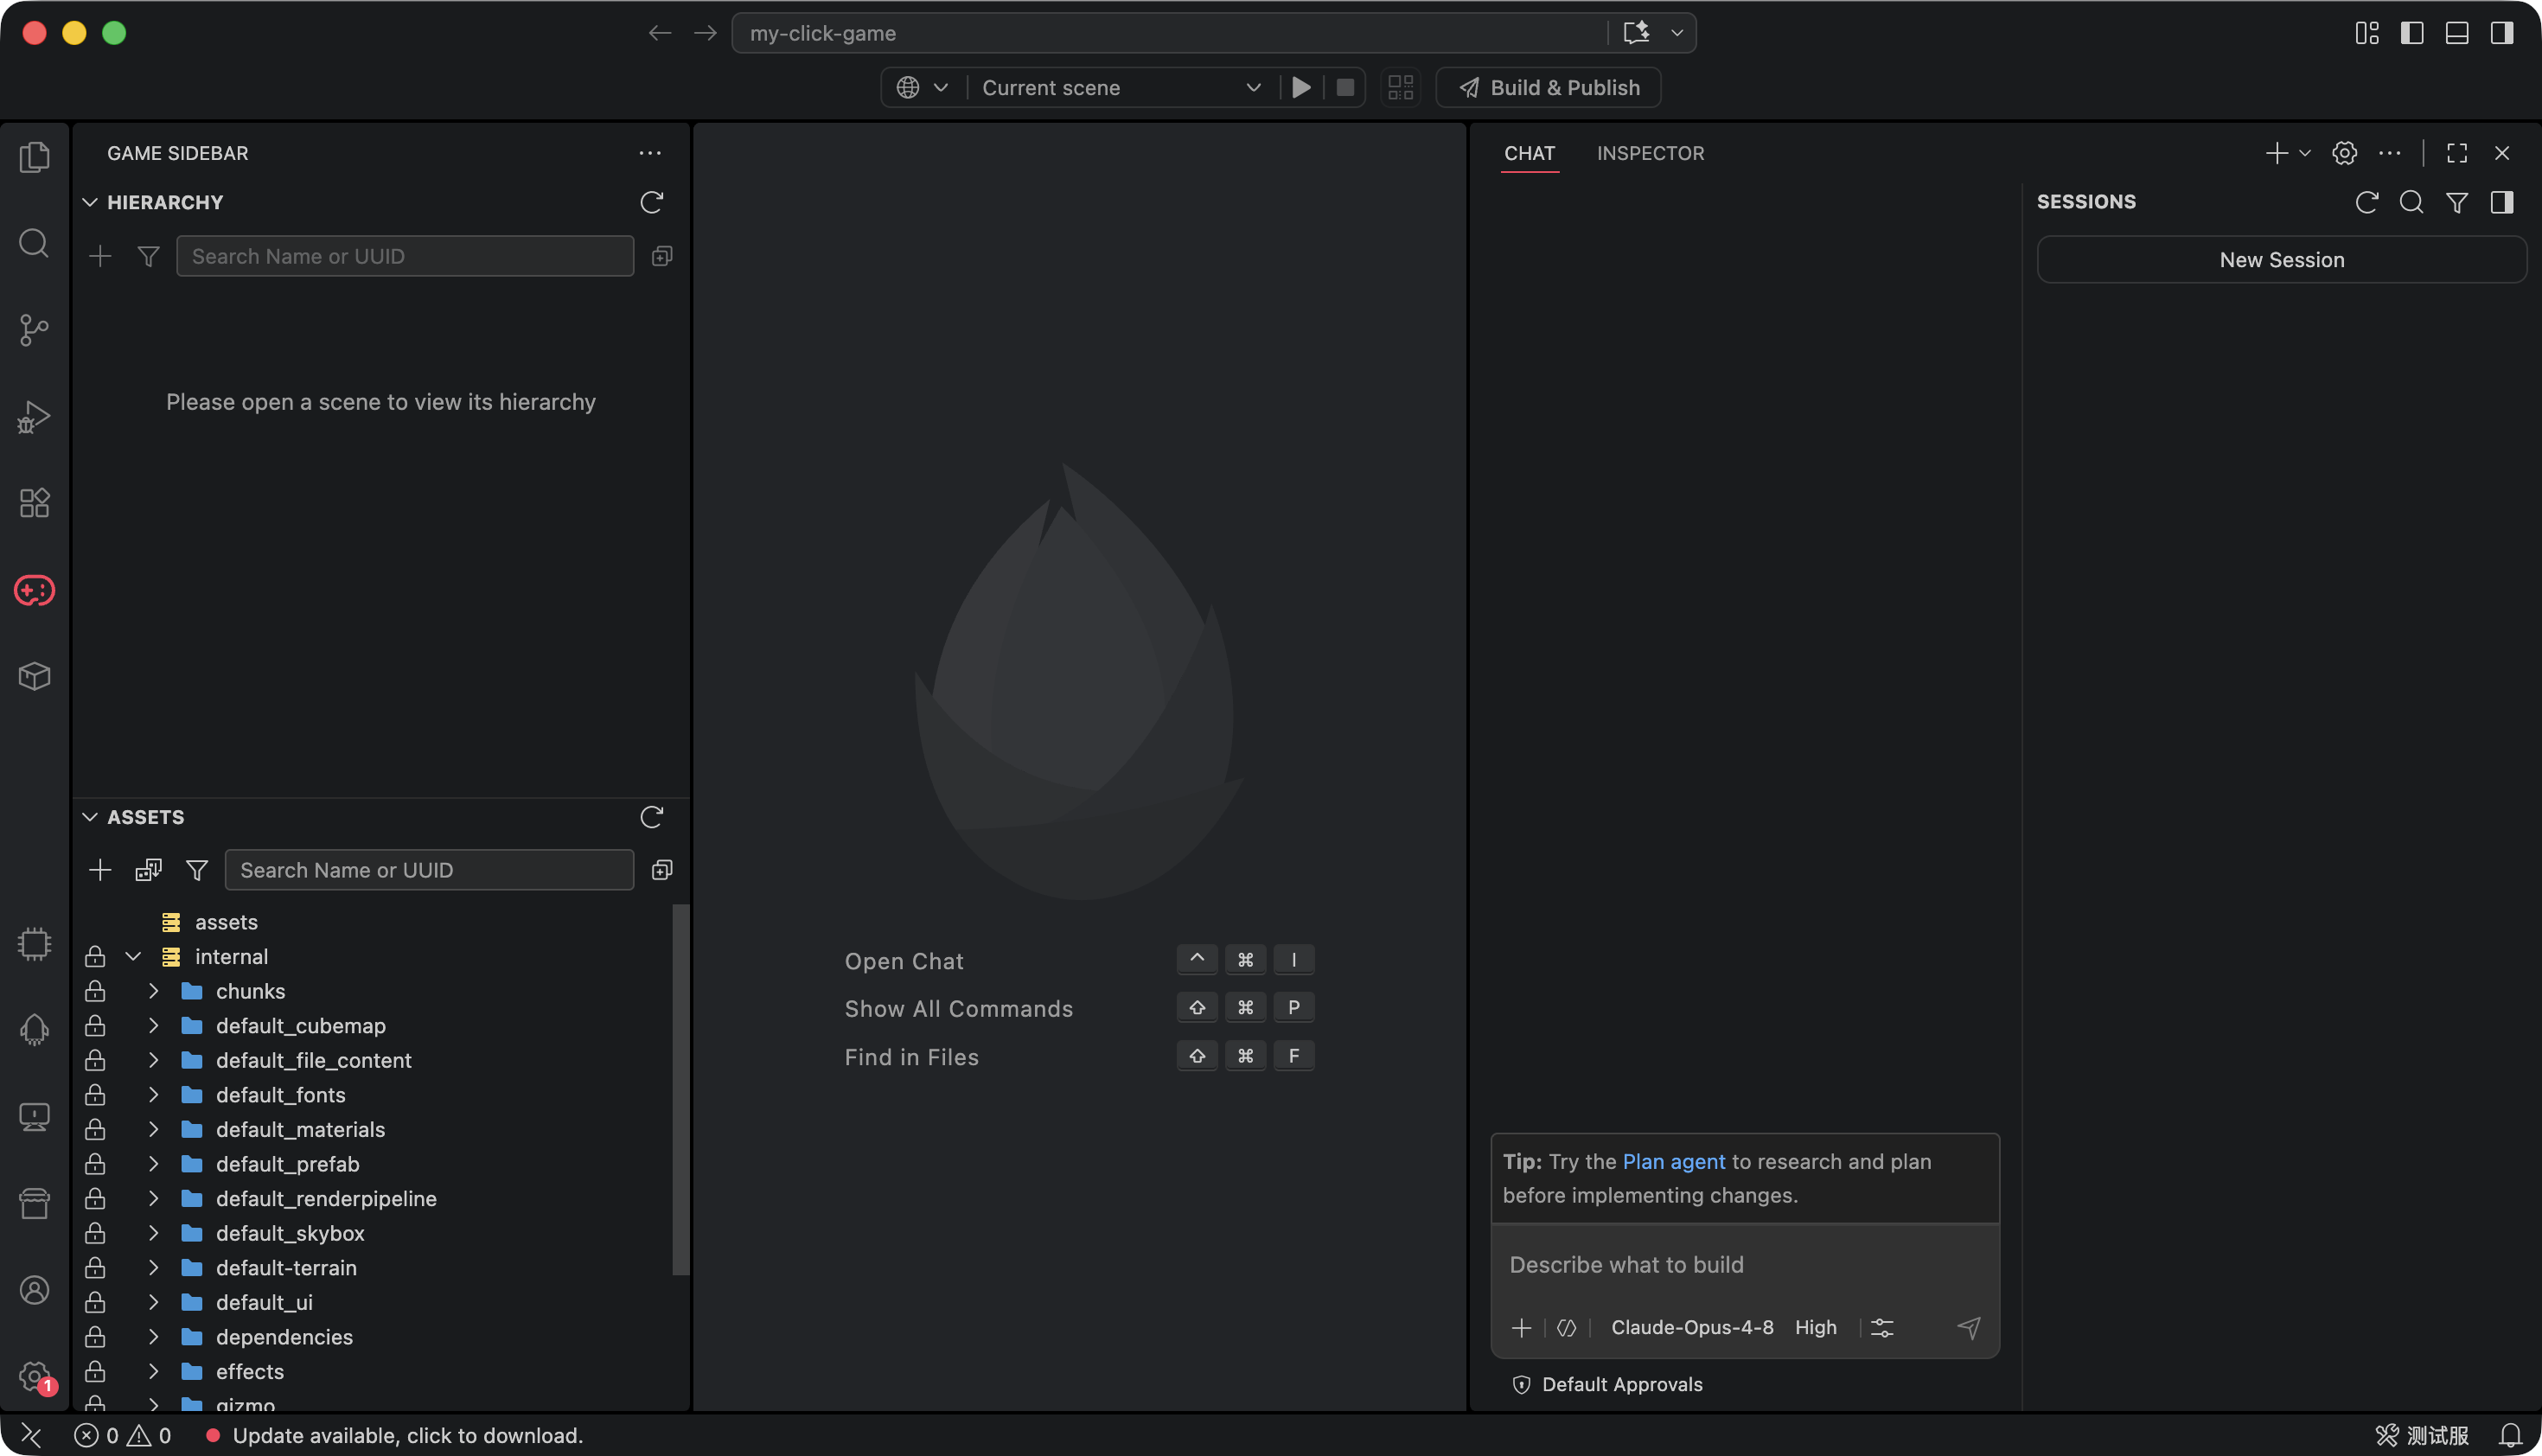Add new asset with plus icon
Screen dimensions: 2542x1456
[x=100, y=870]
